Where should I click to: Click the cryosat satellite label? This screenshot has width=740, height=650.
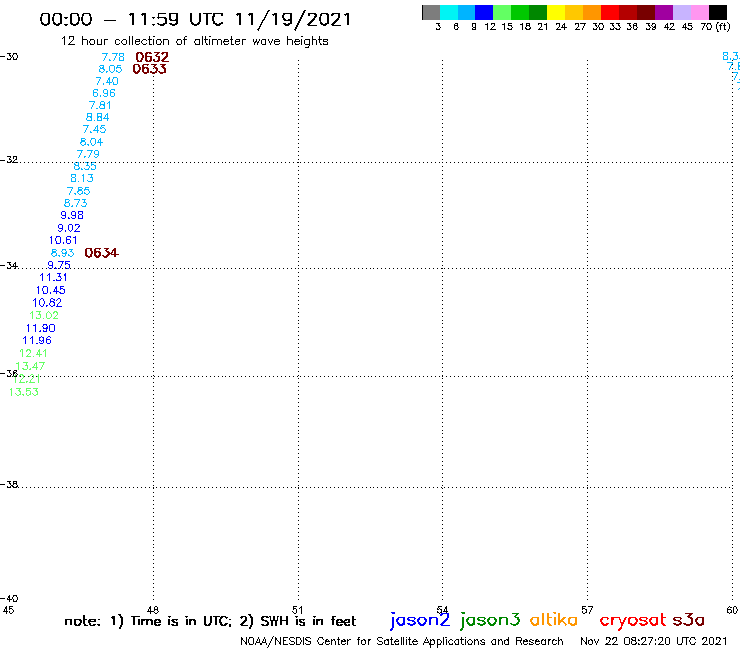pyautogui.click(x=633, y=621)
